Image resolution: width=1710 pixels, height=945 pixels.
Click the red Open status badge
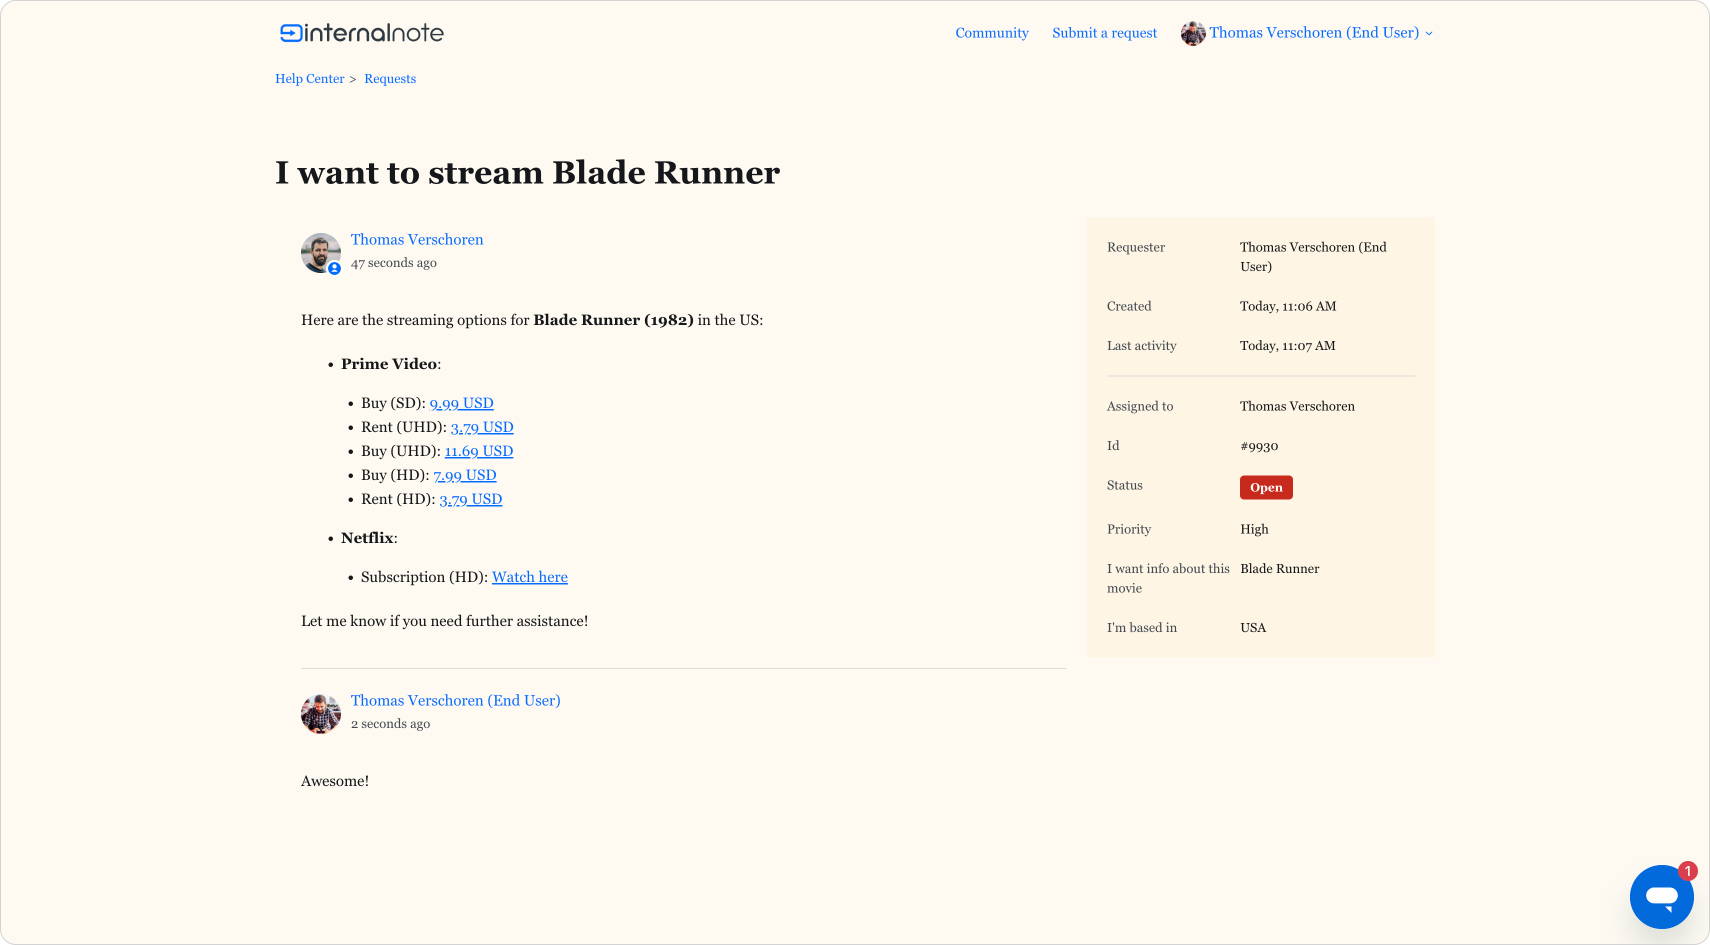coord(1266,487)
